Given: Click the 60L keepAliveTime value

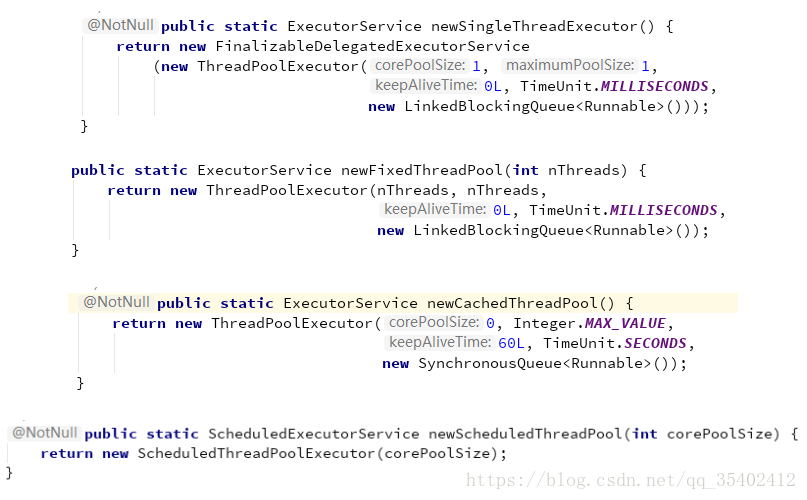Looking at the screenshot, I should [x=512, y=343].
